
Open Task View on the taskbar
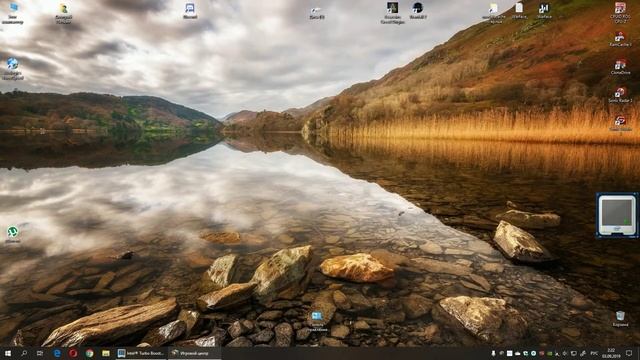coord(40,353)
